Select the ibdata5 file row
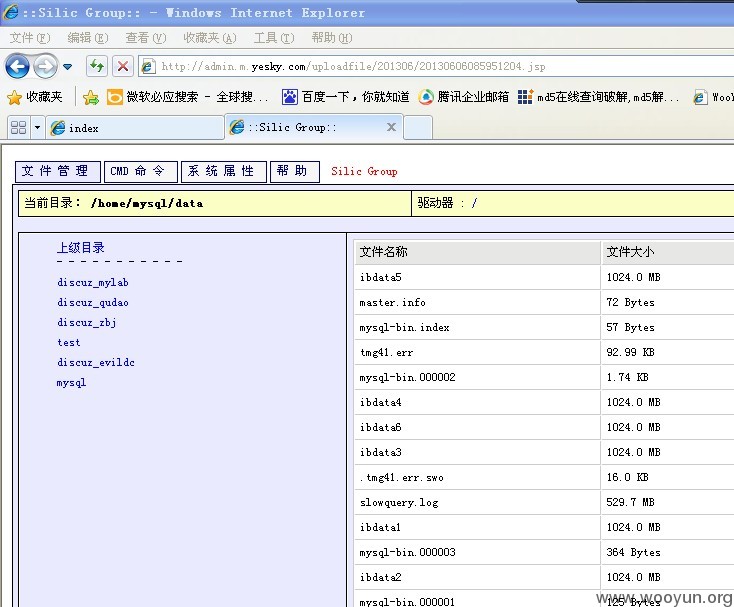734x607 pixels. (x=544, y=277)
